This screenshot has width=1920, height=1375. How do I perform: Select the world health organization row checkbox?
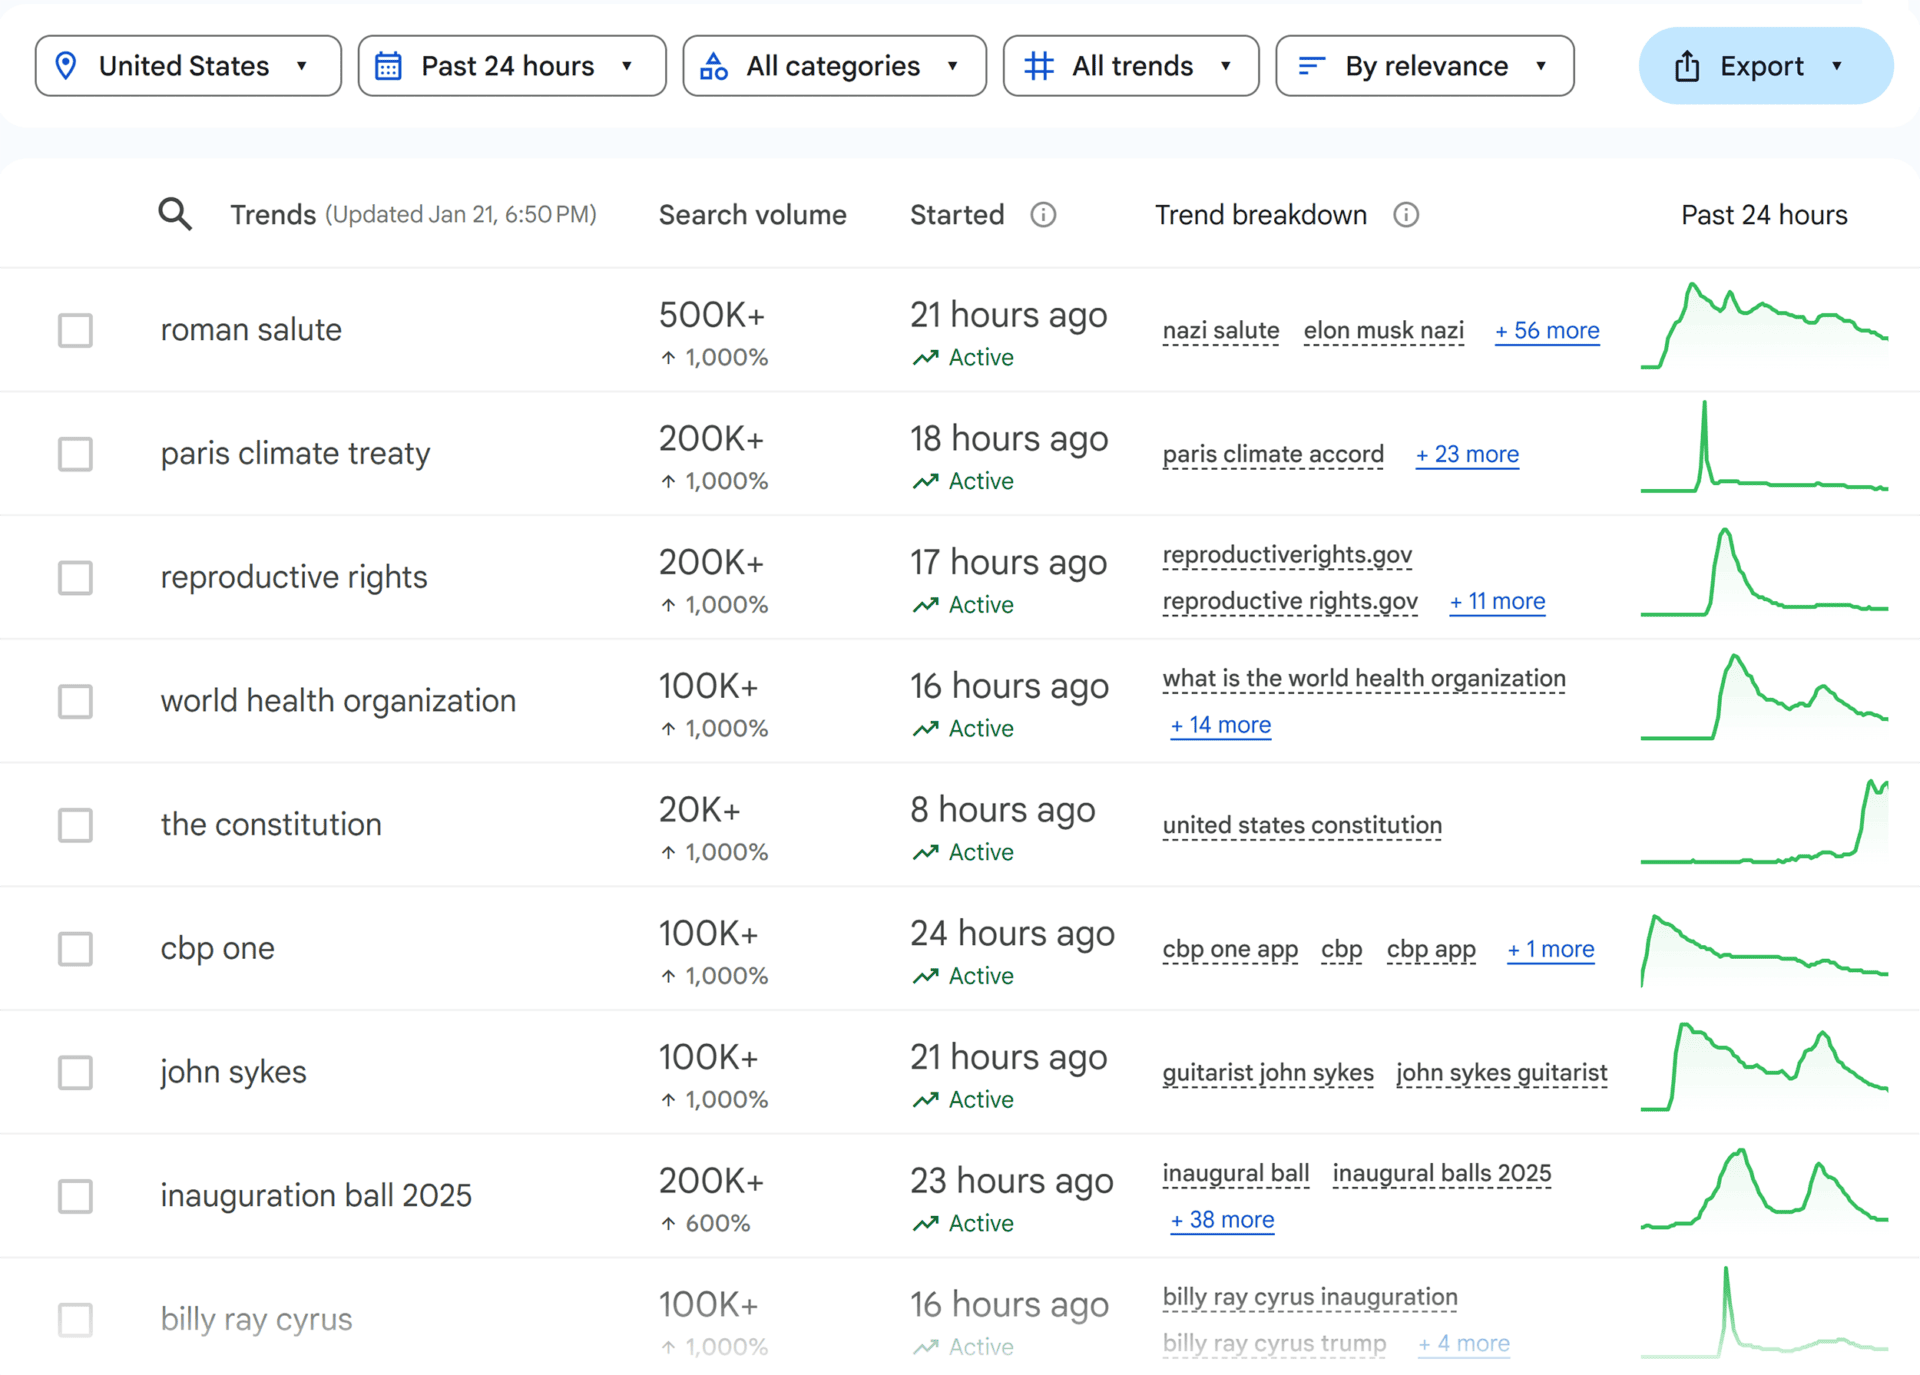coord(75,701)
